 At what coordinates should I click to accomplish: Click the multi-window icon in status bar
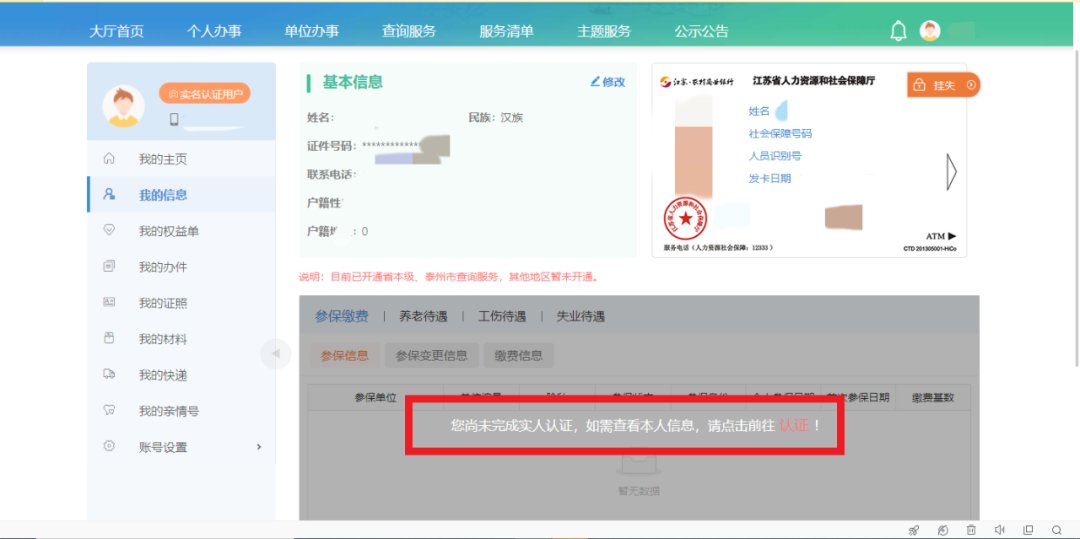(x=1028, y=530)
